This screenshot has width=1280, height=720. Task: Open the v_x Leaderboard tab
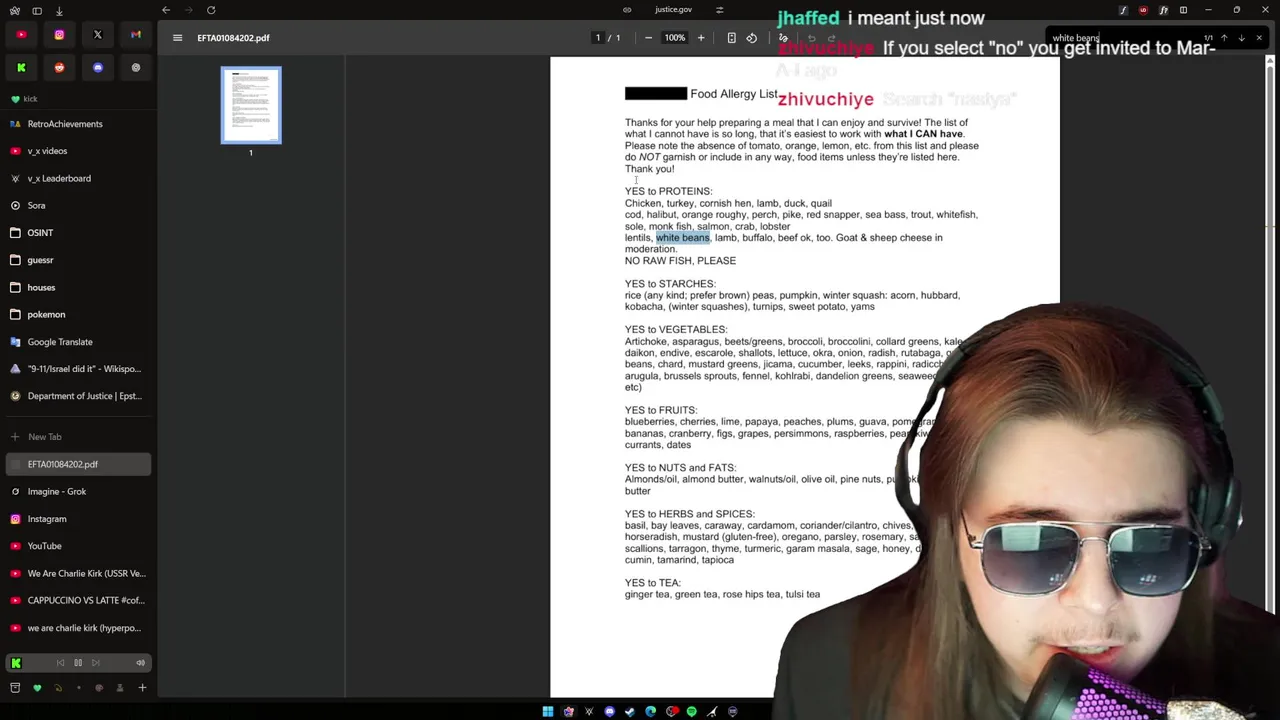tap(78, 178)
